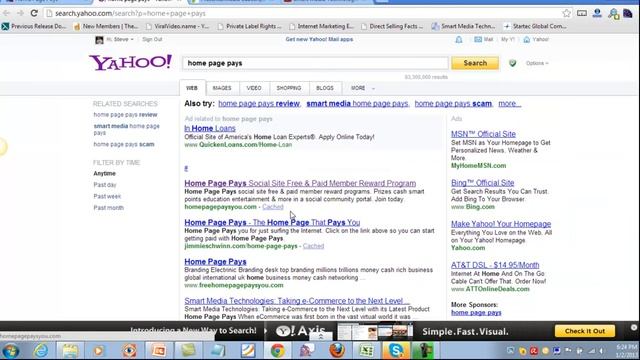Click the Axis banner preview thumbnail

pyautogui.click(x=375, y=331)
